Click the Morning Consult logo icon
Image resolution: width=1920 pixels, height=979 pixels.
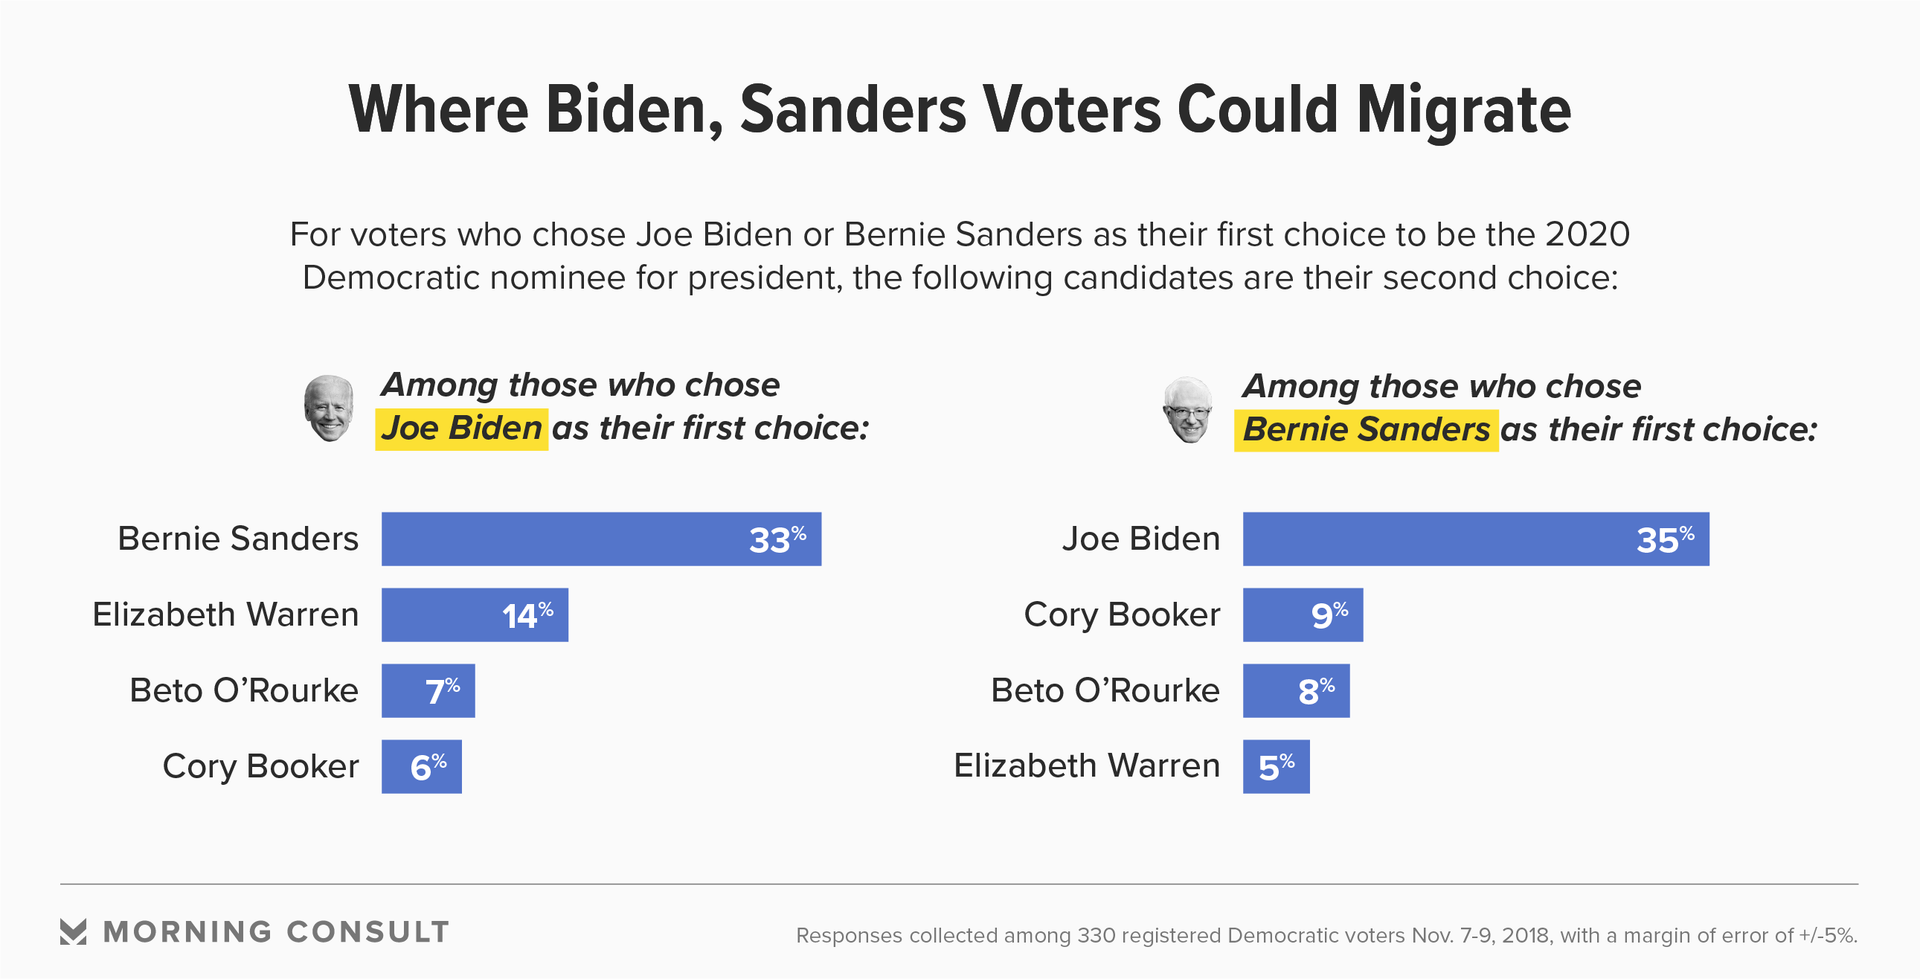tap(73, 932)
